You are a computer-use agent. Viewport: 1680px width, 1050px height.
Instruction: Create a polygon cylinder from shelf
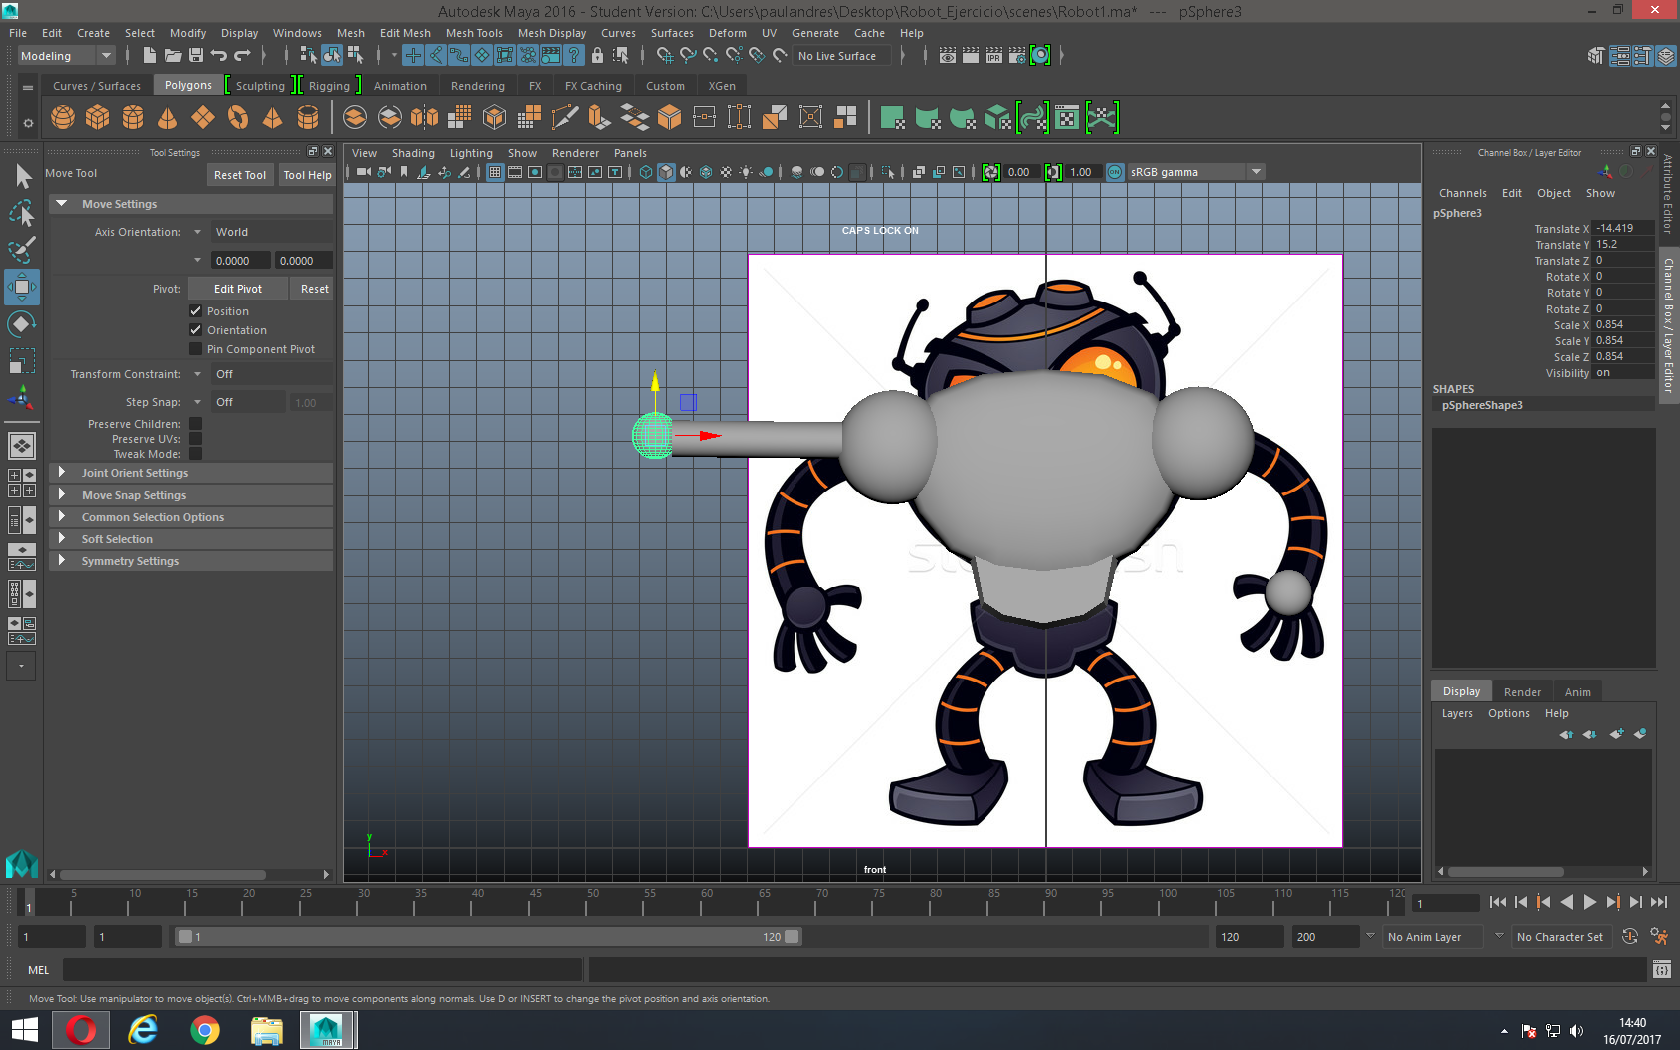point(133,118)
